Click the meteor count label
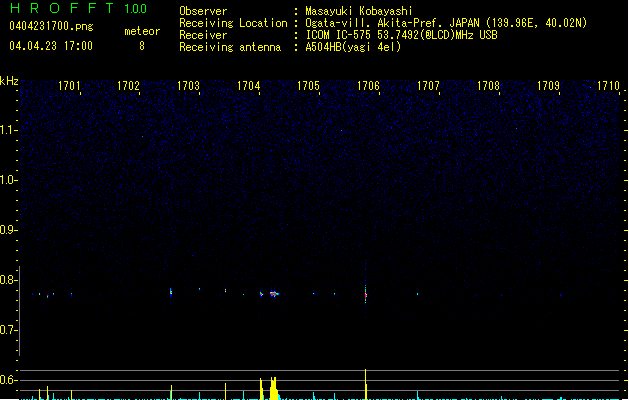Viewport: 629px width, 400px height. tap(142, 31)
